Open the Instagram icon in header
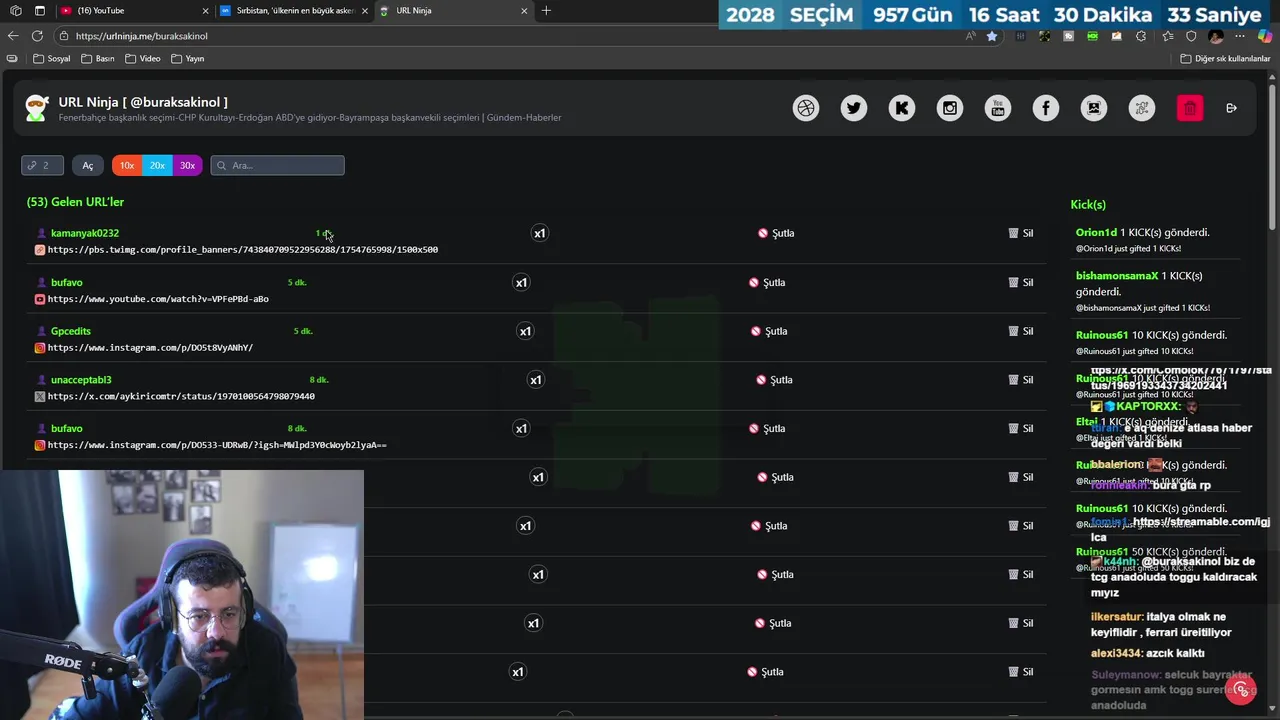Screen dimensions: 1280x720 click(x=950, y=108)
